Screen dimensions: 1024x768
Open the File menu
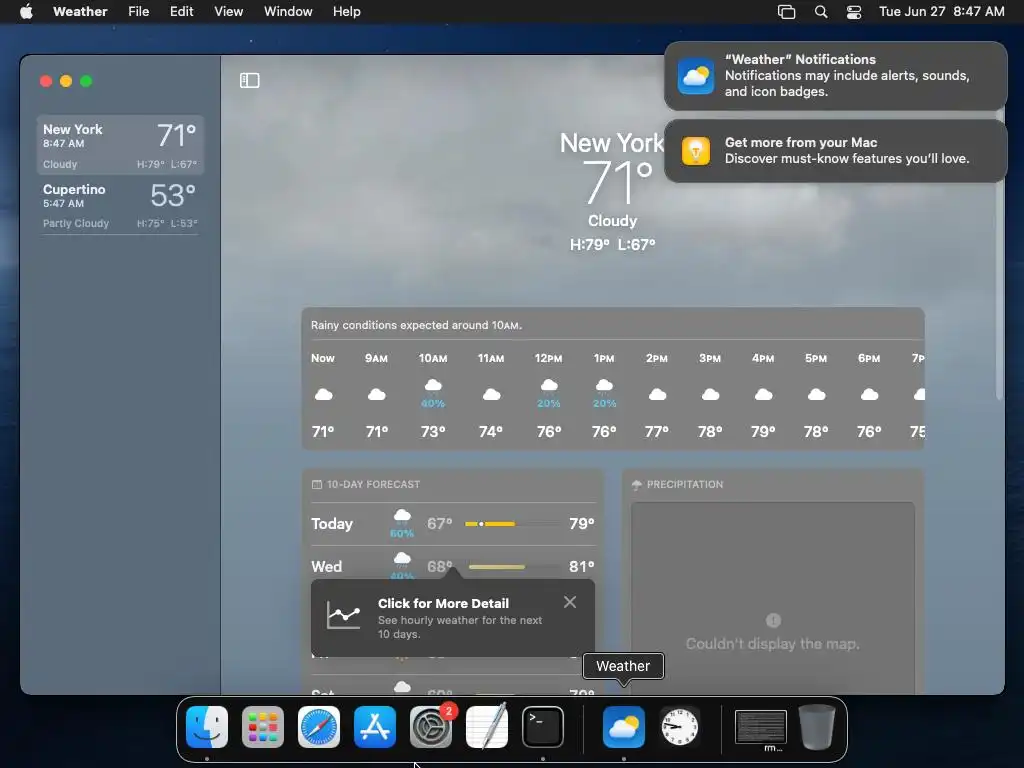pyautogui.click(x=138, y=12)
